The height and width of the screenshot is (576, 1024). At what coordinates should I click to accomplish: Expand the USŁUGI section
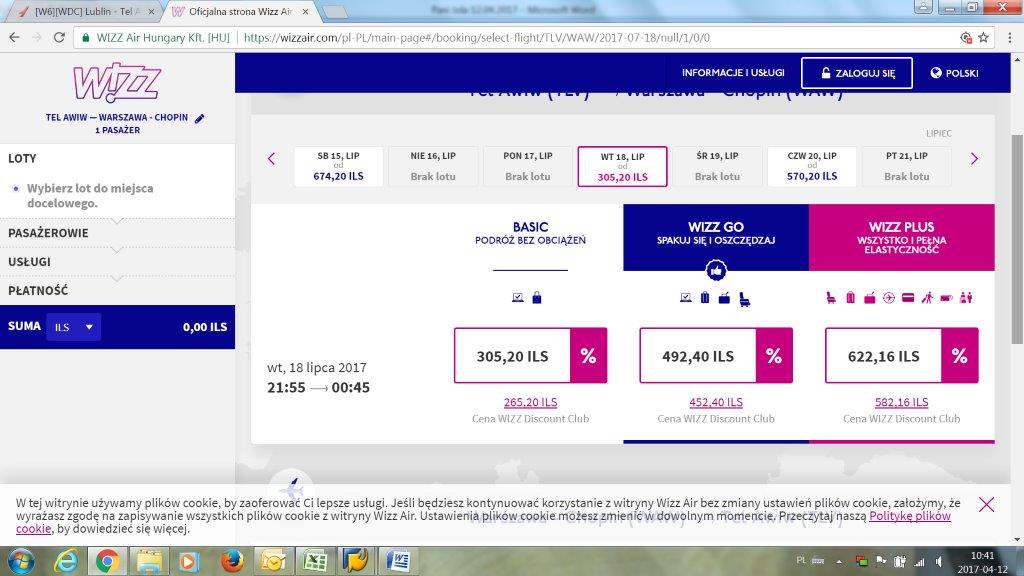point(118,262)
